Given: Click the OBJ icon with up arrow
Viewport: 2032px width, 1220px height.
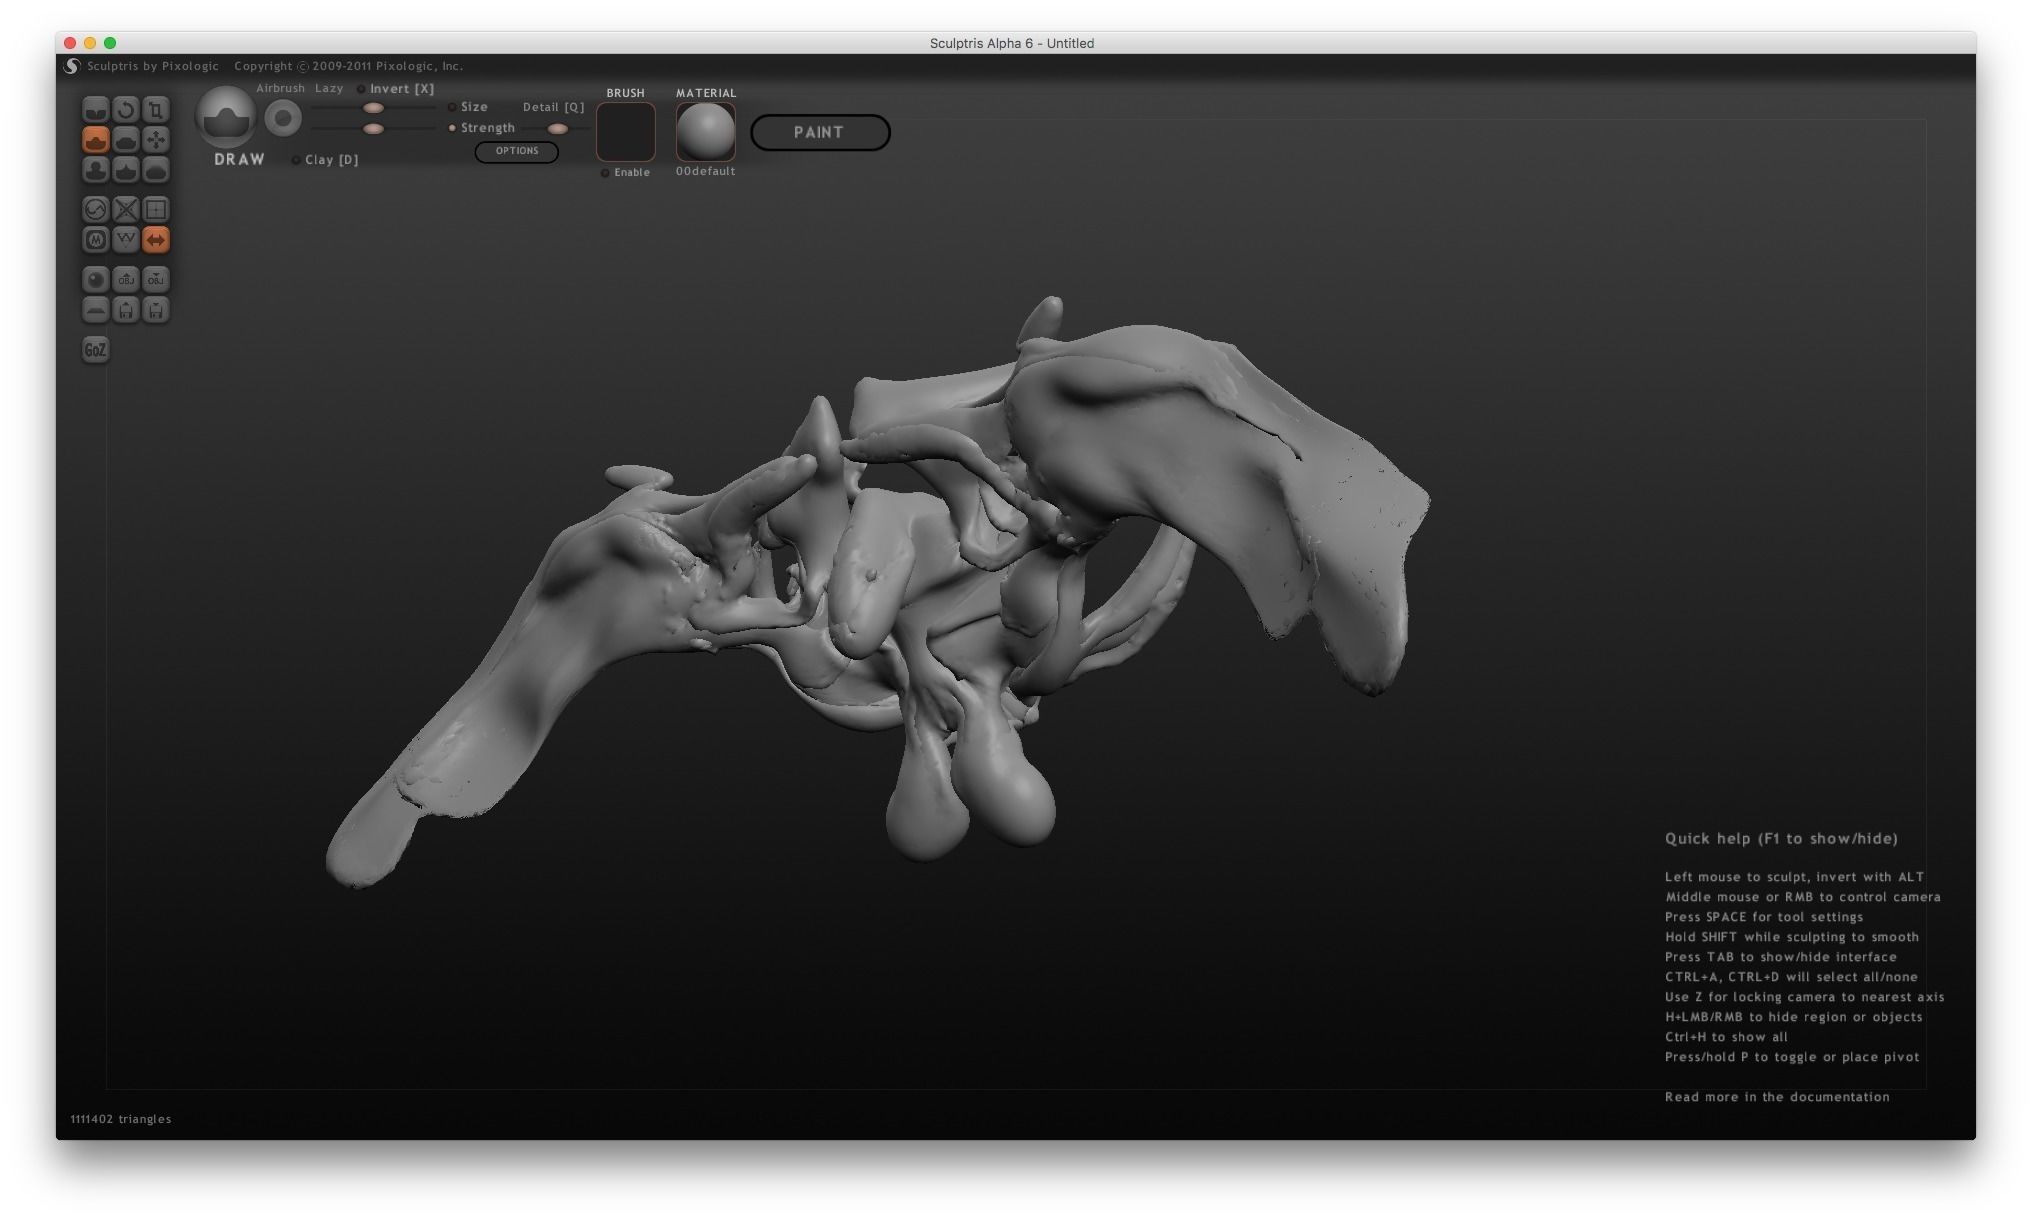Looking at the screenshot, I should coord(125,279).
